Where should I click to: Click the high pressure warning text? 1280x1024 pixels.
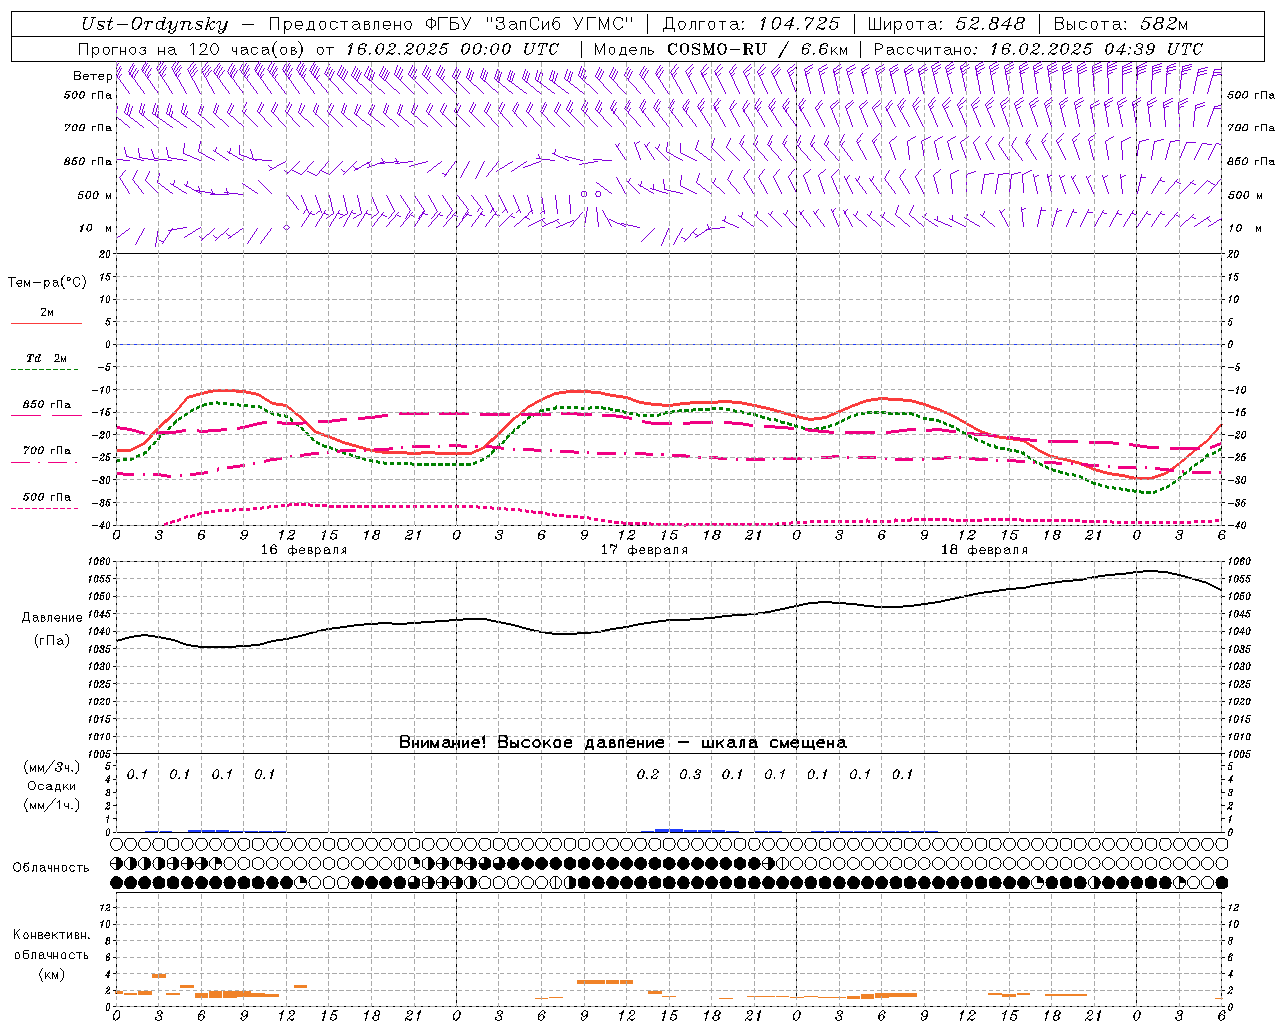(x=622, y=742)
